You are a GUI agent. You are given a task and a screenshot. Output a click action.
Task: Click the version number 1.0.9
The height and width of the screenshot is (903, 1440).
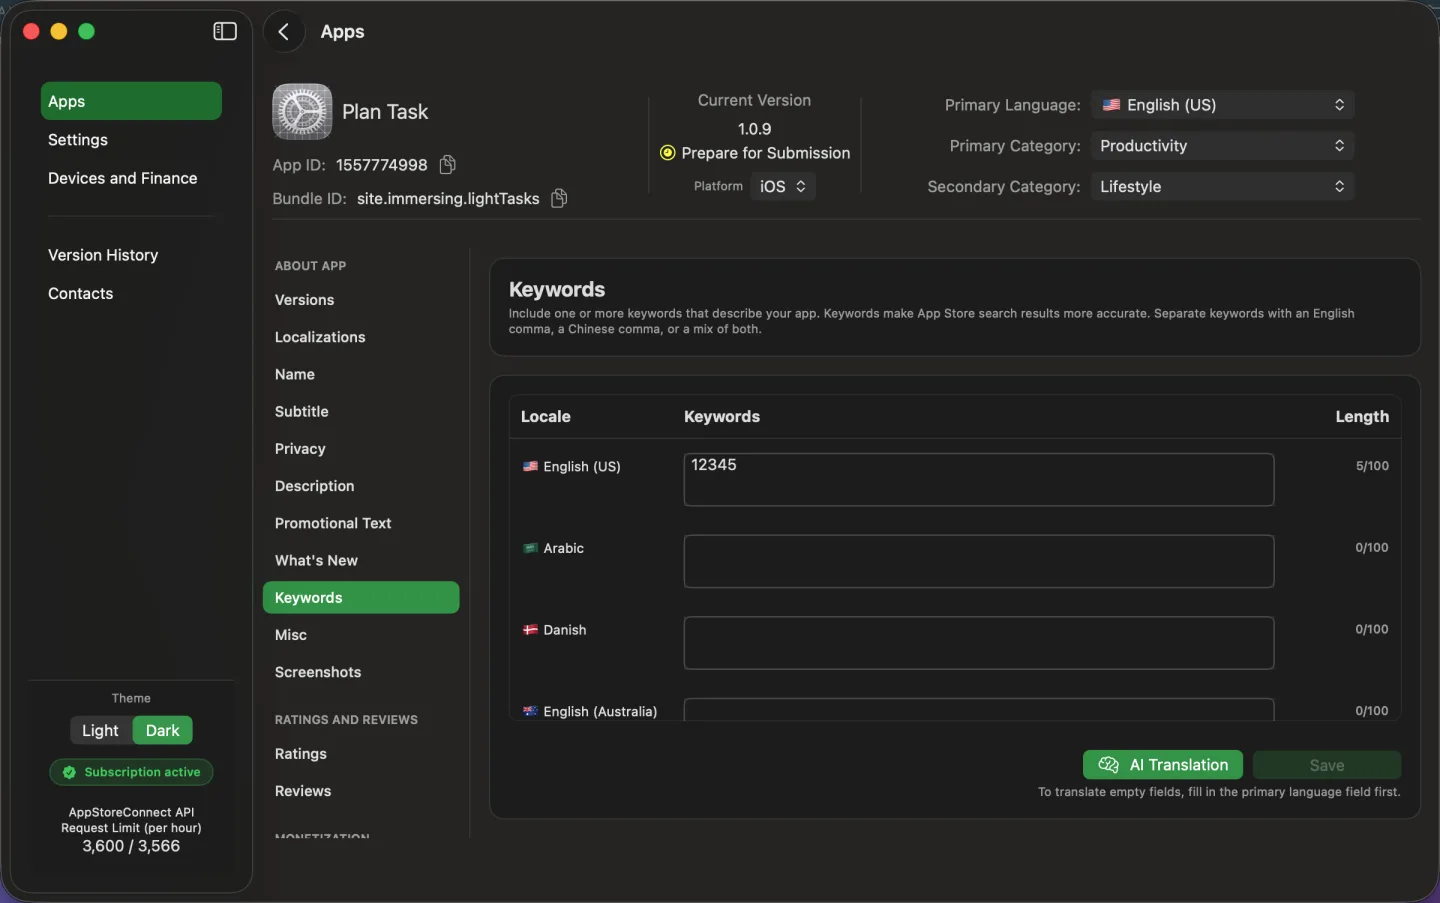(754, 129)
